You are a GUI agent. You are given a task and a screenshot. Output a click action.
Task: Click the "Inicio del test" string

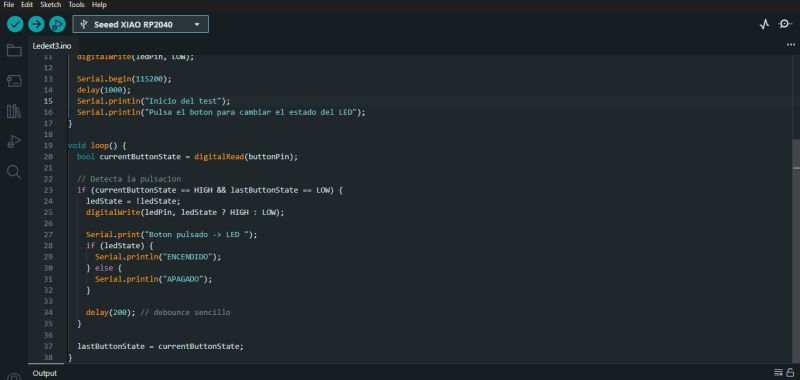tap(182, 101)
